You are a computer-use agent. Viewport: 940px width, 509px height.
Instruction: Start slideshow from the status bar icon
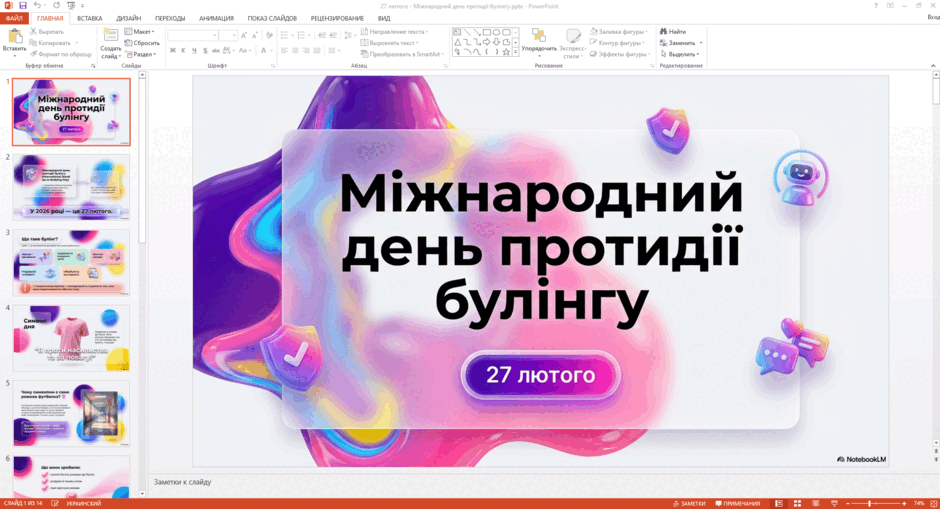(x=834, y=504)
